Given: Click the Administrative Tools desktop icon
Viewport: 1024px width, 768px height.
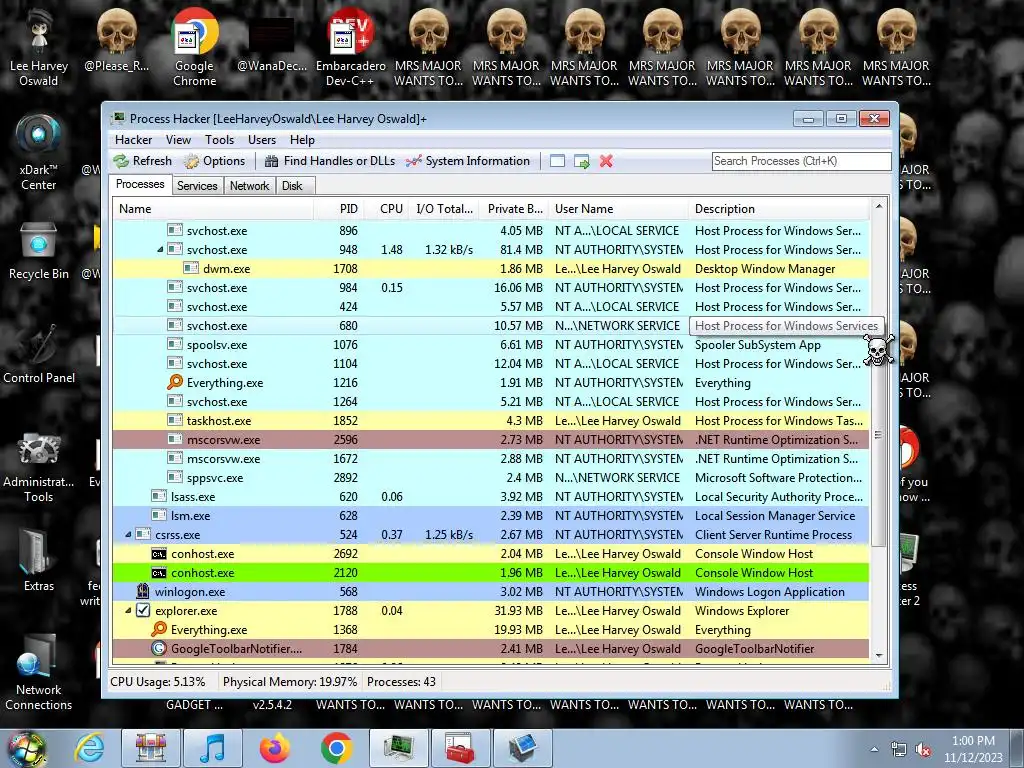Looking at the screenshot, I should [x=39, y=467].
